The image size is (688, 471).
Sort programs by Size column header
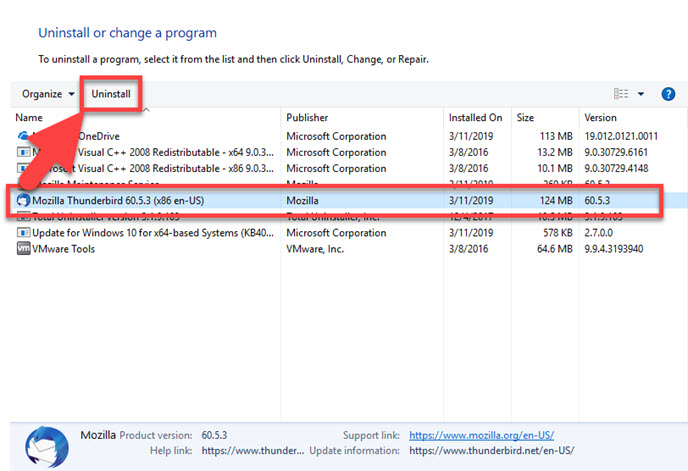point(525,118)
